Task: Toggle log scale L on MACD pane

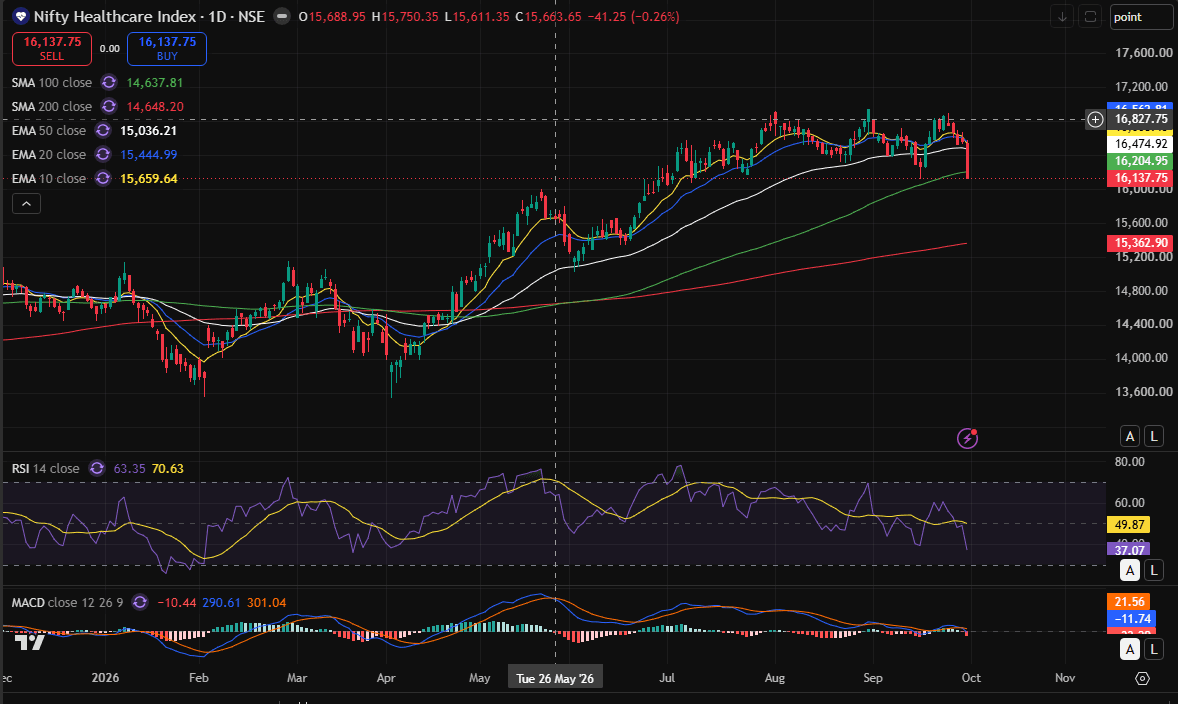Action: [x=1154, y=649]
